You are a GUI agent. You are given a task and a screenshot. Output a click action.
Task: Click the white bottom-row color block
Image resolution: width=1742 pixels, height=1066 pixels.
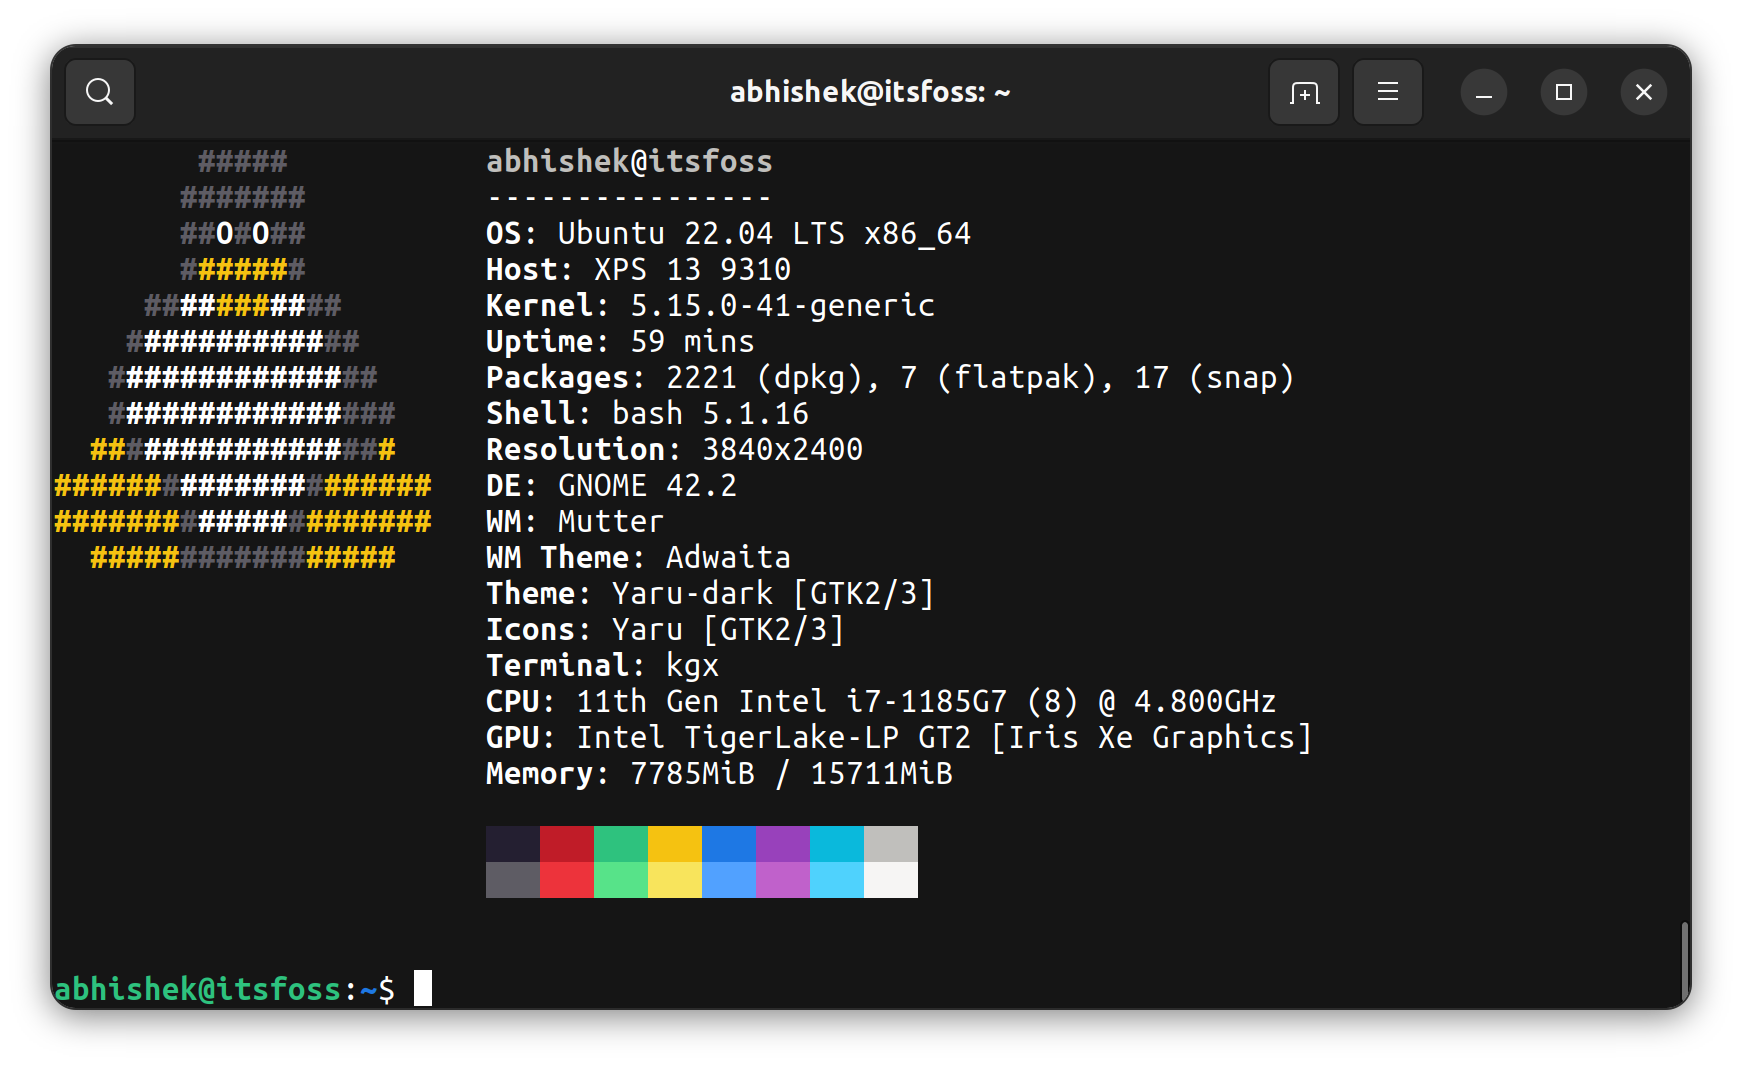click(891, 880)
